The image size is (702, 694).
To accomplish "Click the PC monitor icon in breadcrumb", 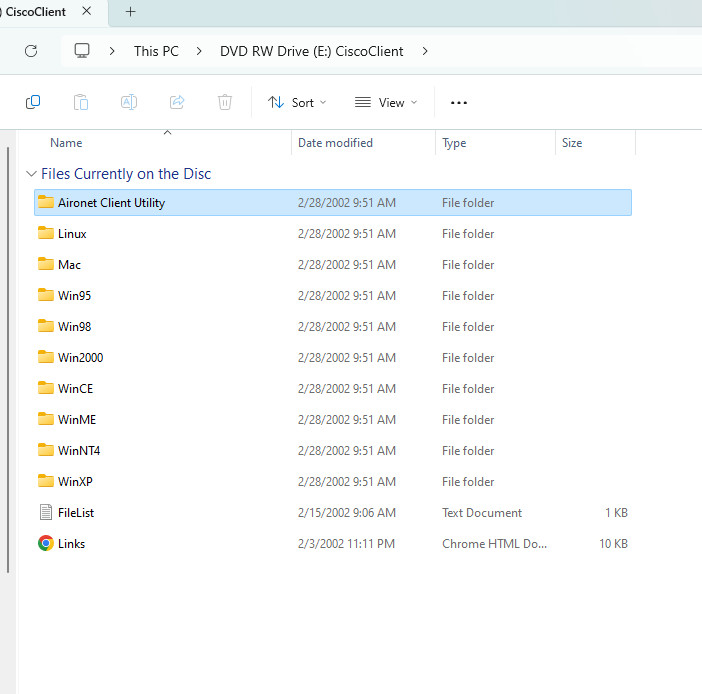I will click(x=82, y=51).
